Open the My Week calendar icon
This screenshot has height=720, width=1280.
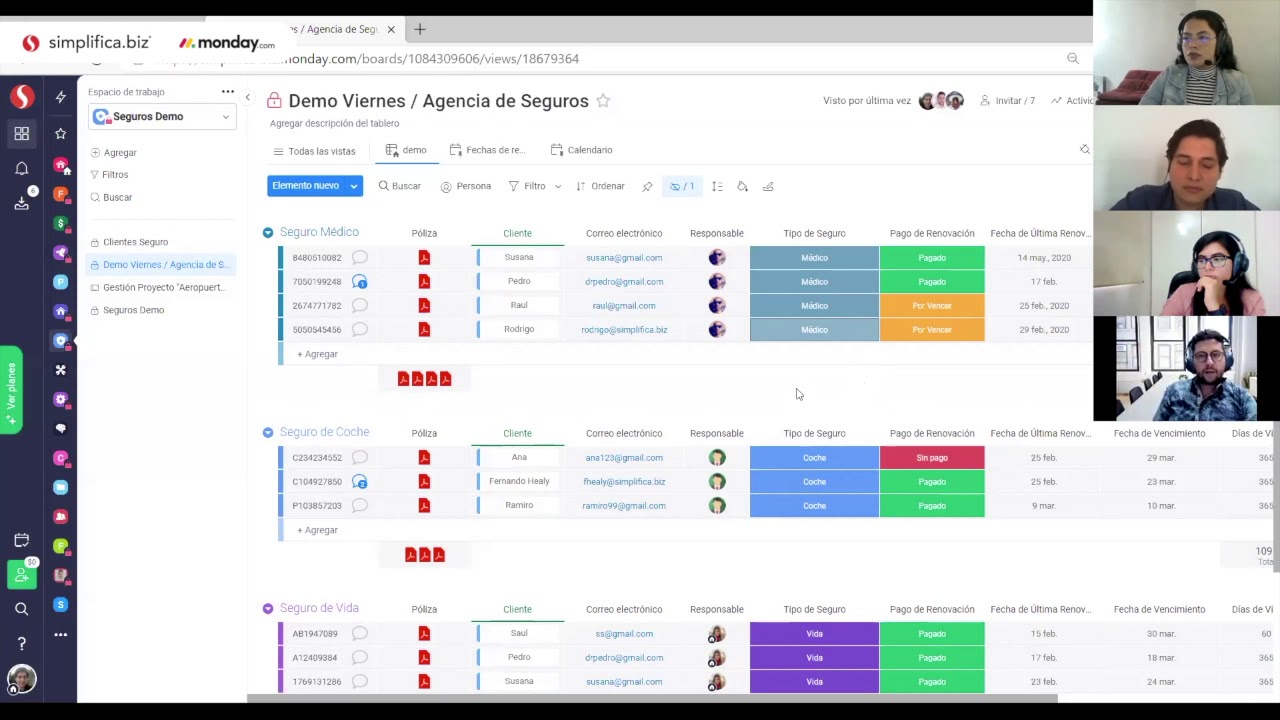[x=21, y=541]
